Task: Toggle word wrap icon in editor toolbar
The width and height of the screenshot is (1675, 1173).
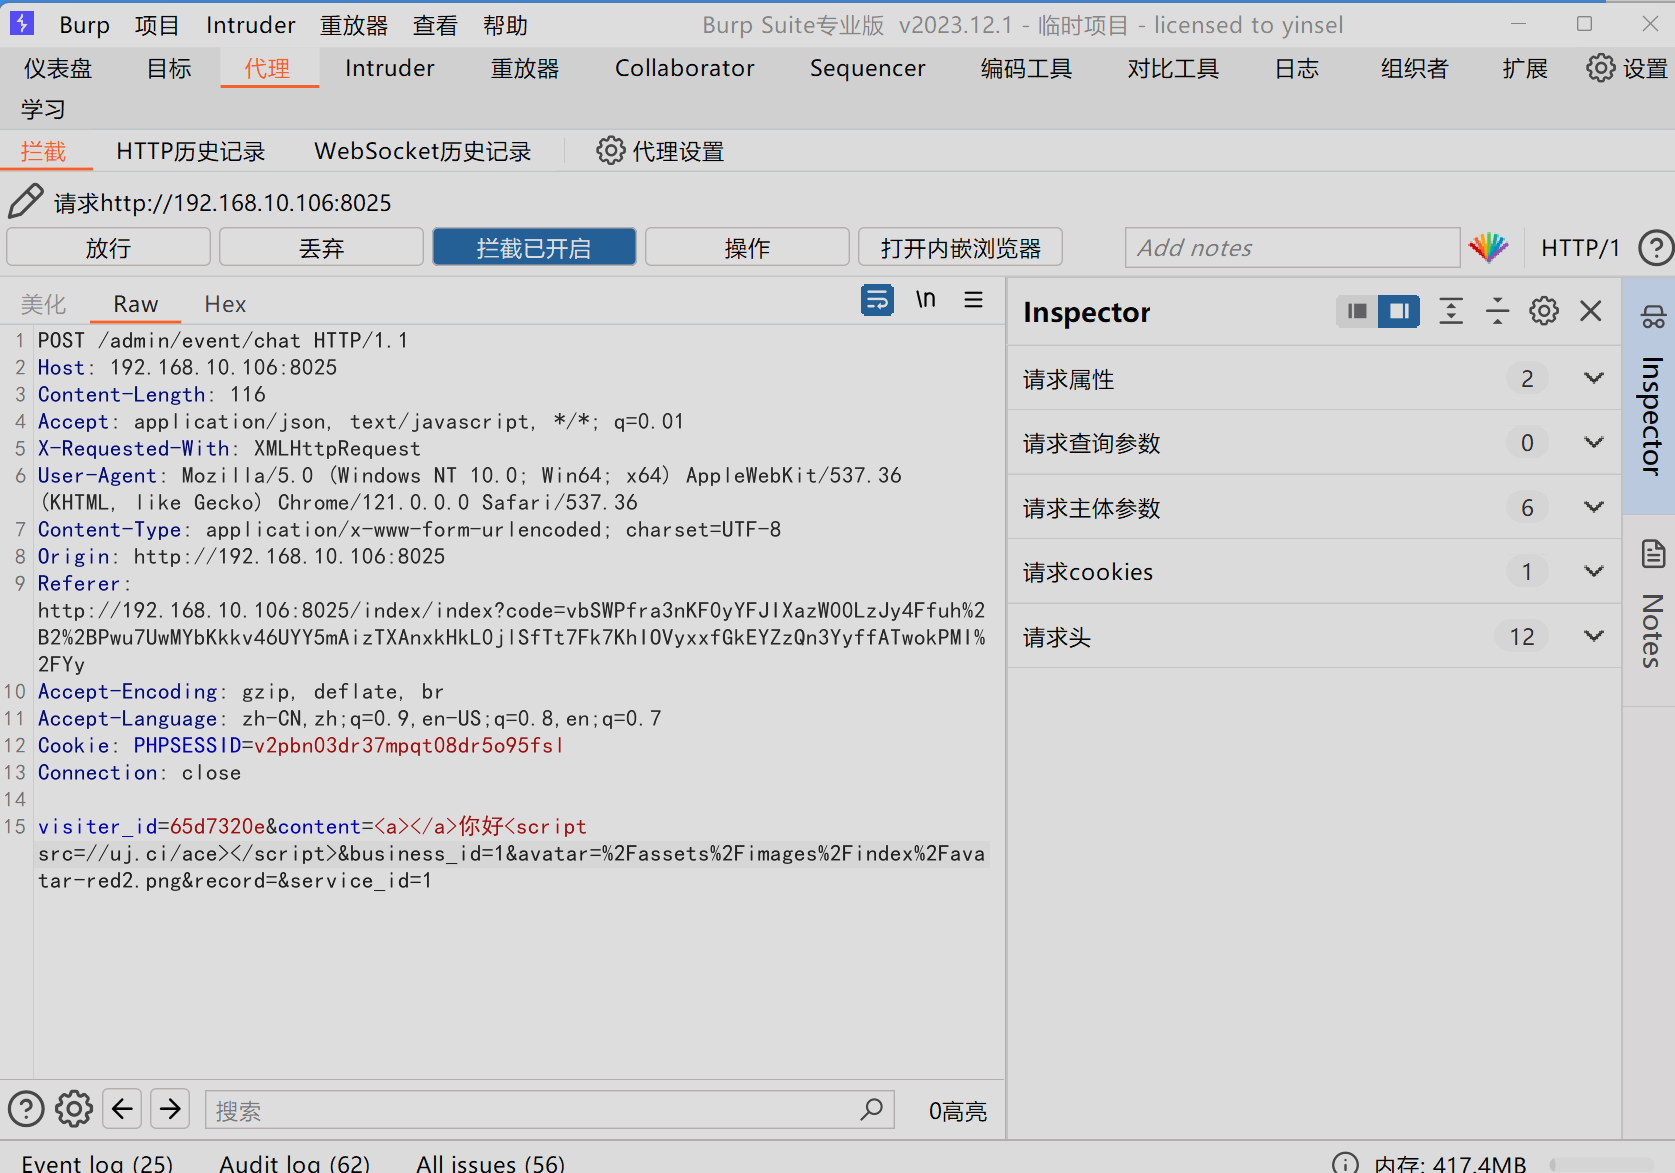Action: (x=877, y=300)
